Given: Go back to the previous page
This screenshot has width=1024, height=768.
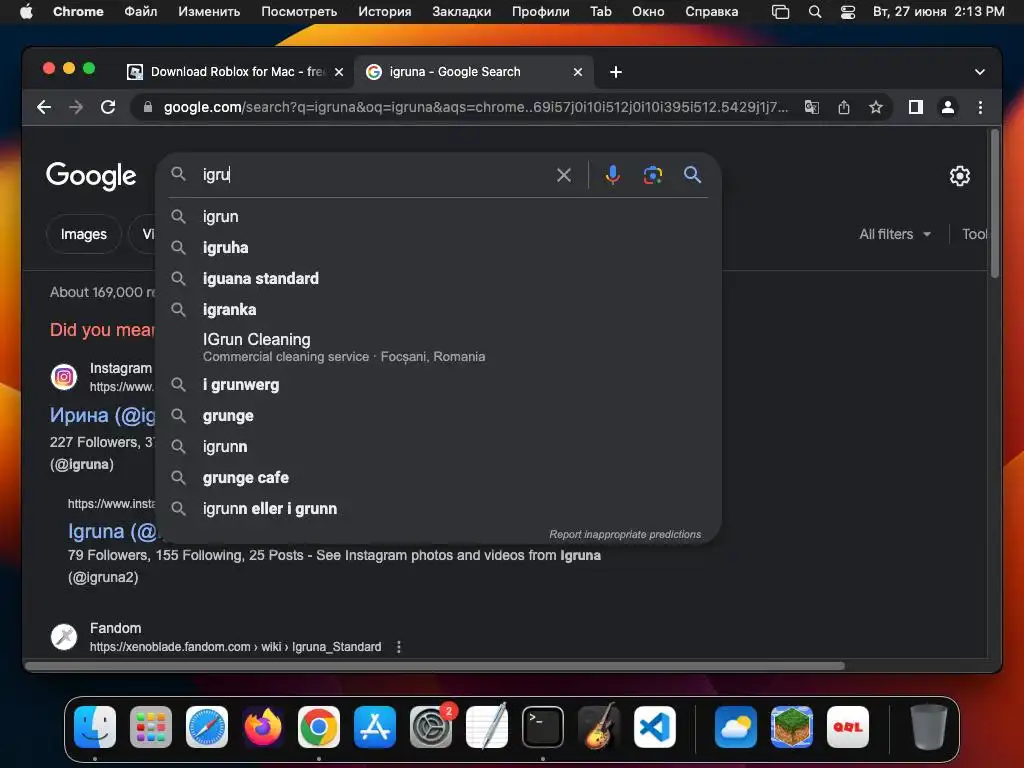Looking at the screenshot, I should tap(44, 107).
